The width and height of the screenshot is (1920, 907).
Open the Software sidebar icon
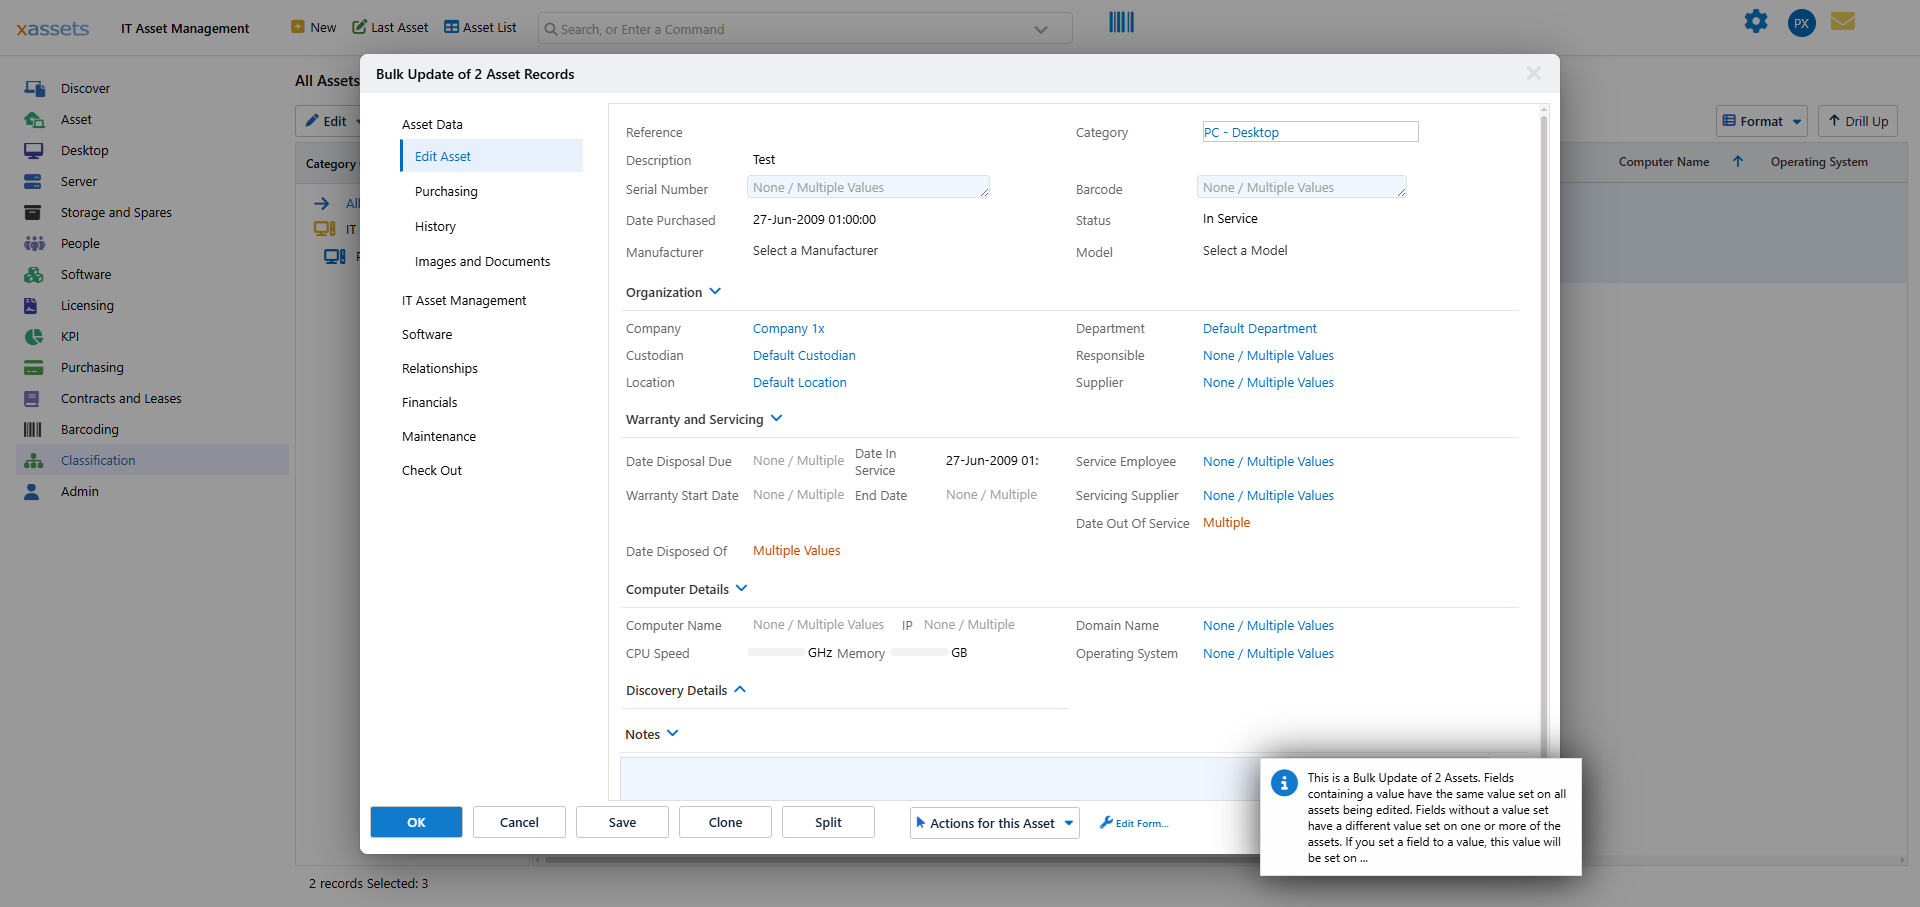[34, 274]
